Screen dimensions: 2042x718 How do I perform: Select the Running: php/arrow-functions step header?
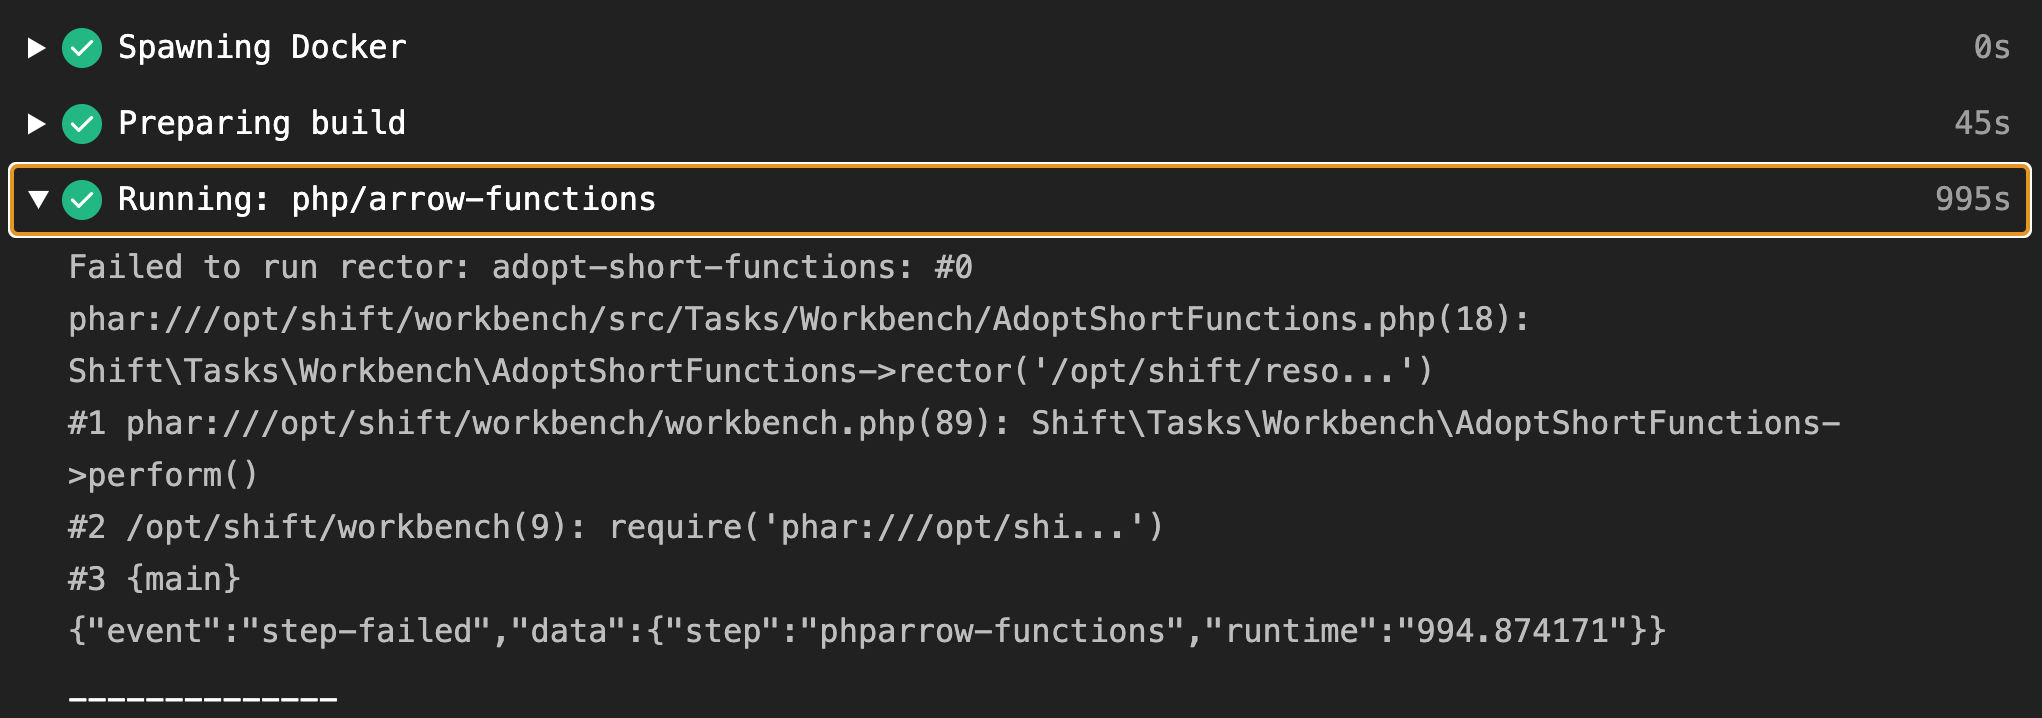pyautogui.click(x=470, y=199)
